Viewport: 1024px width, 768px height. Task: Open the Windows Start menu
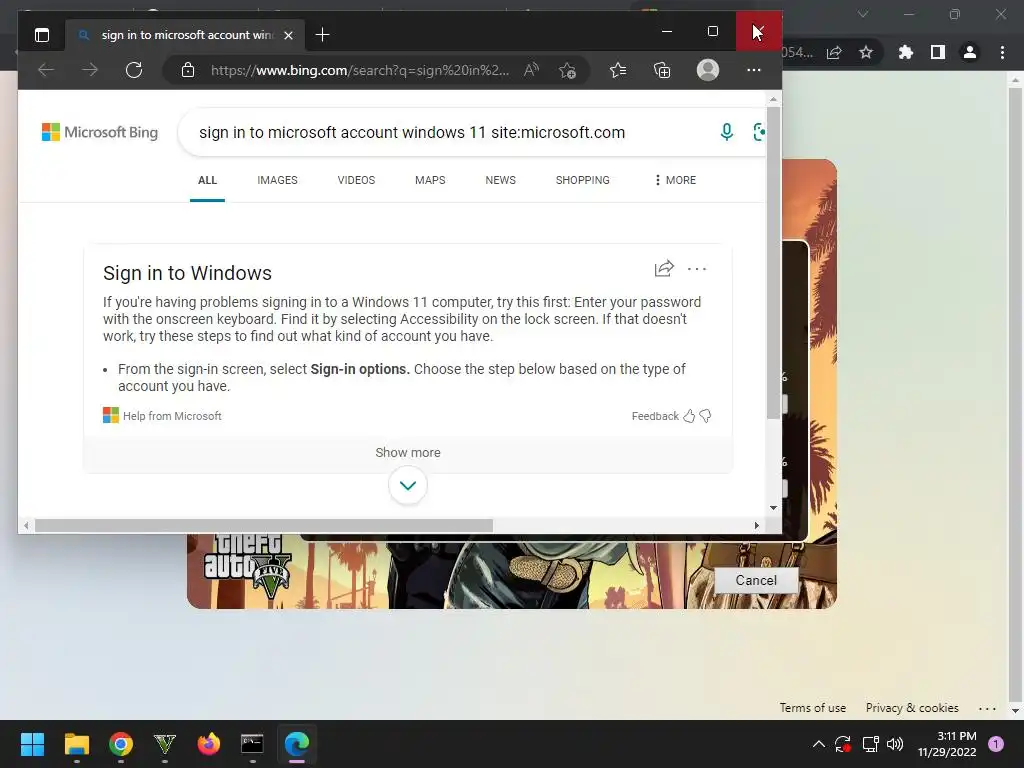[32, 744]
